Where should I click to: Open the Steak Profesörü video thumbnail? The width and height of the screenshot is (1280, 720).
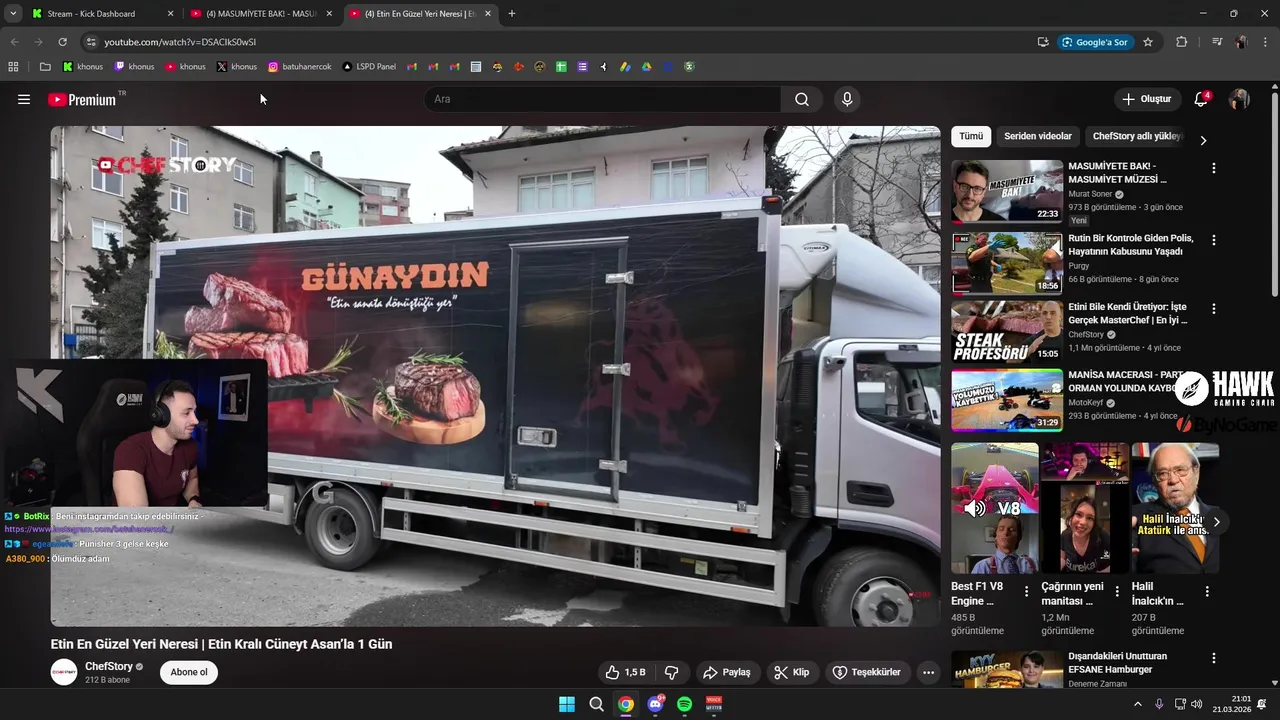1007,332
